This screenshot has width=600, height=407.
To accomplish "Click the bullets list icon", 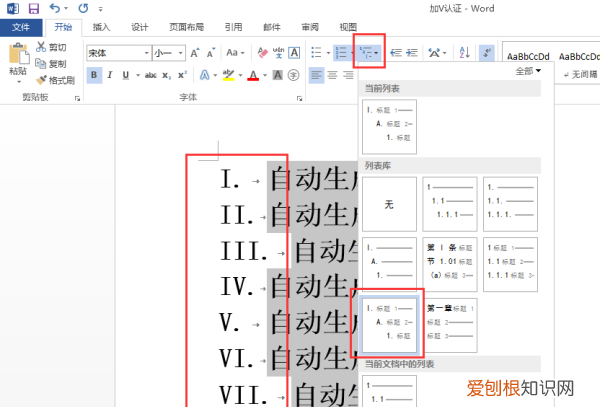I will coord(316,53).
